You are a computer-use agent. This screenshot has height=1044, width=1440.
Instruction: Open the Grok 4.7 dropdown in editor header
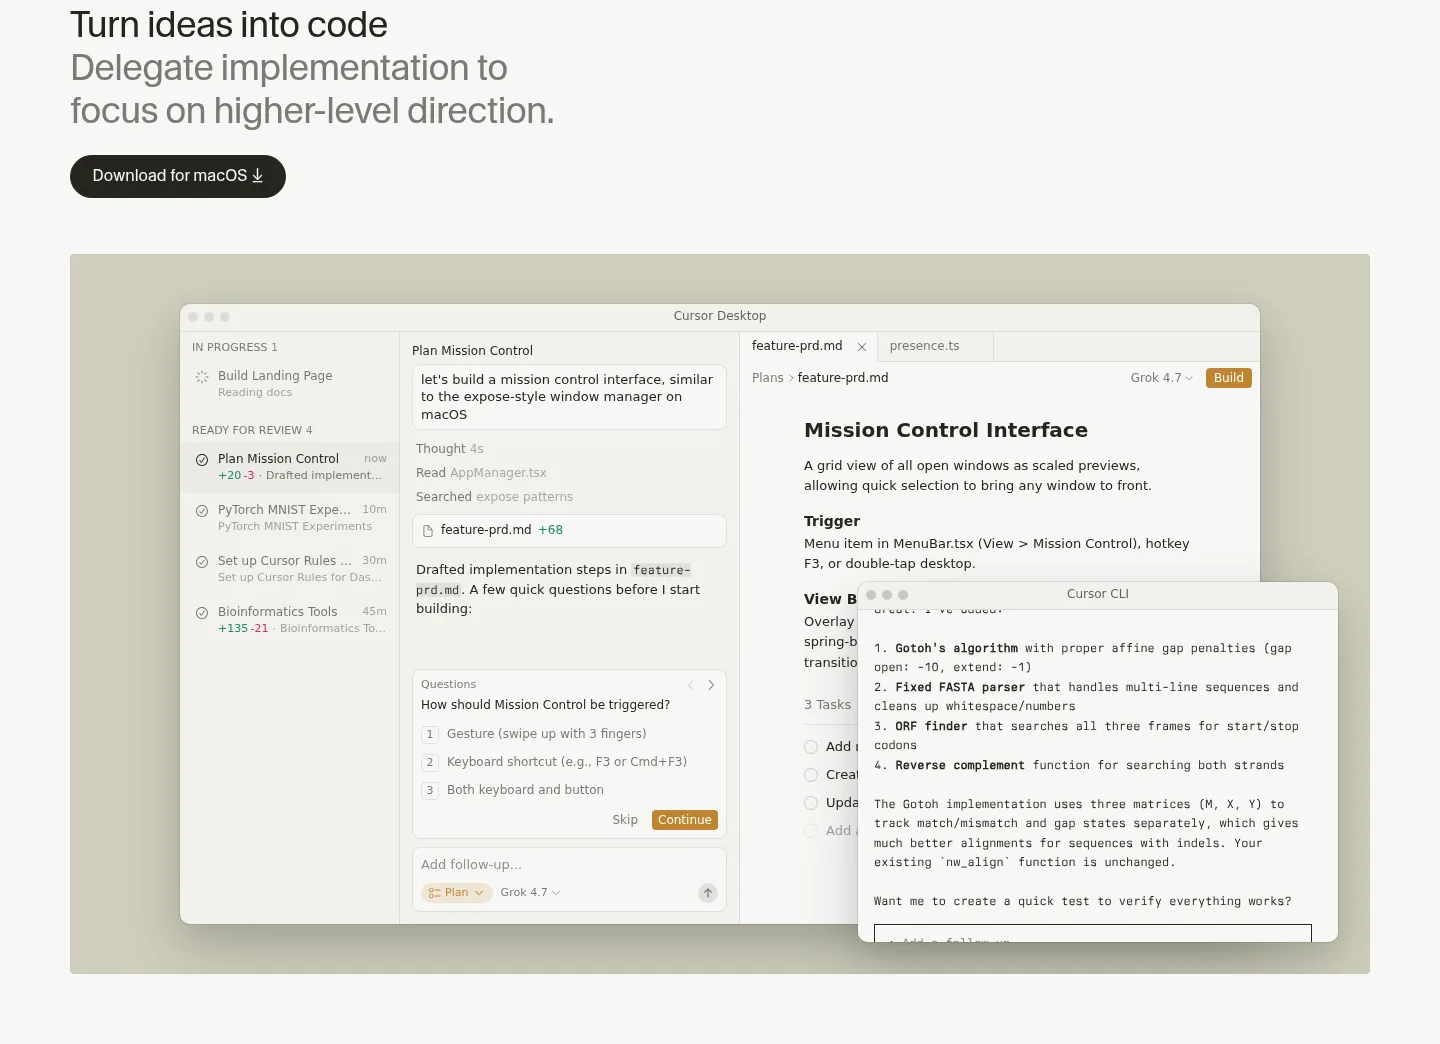point(1161,378)
